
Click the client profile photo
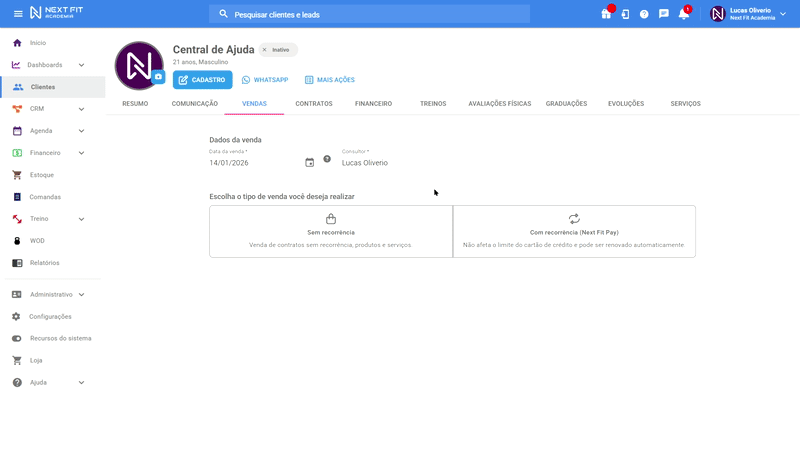[x=138, y=65]
